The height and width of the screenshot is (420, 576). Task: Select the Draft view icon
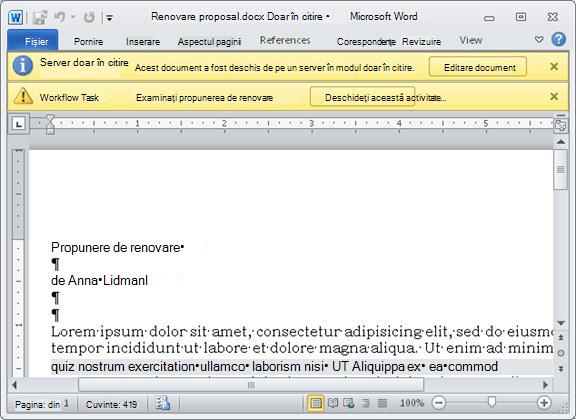(382, 403)
